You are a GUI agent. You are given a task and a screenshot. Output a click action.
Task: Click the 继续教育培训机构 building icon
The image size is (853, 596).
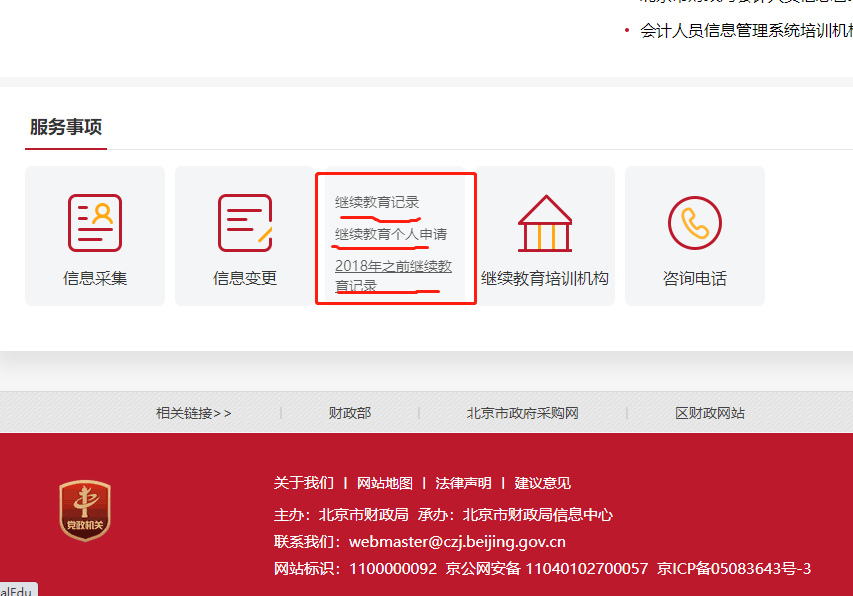[545, 222]
